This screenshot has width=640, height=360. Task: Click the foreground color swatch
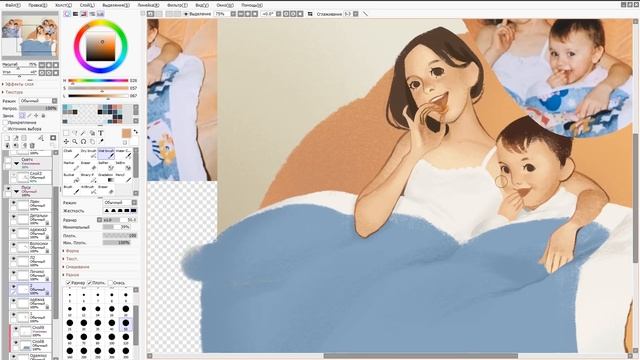click(x=127, y=133)
